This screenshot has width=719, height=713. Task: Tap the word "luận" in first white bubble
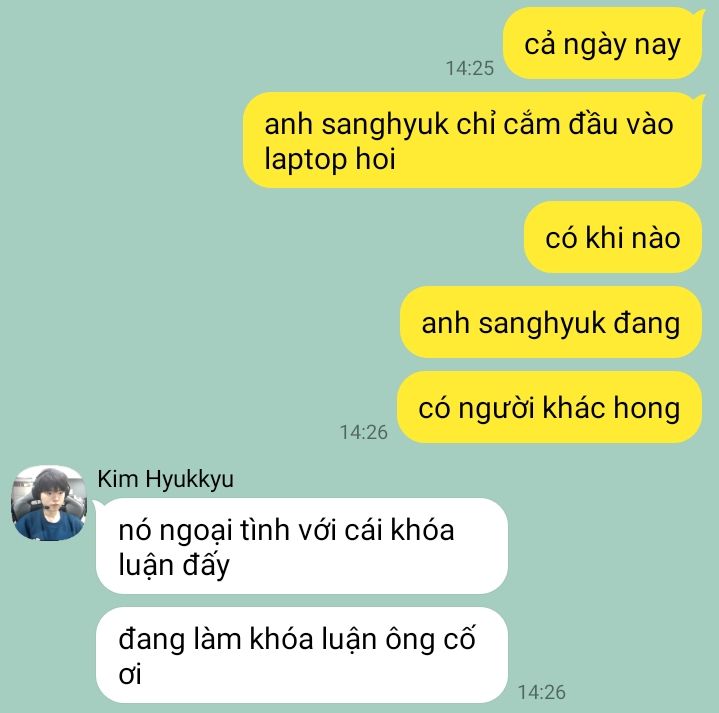[x=146, y=565]
